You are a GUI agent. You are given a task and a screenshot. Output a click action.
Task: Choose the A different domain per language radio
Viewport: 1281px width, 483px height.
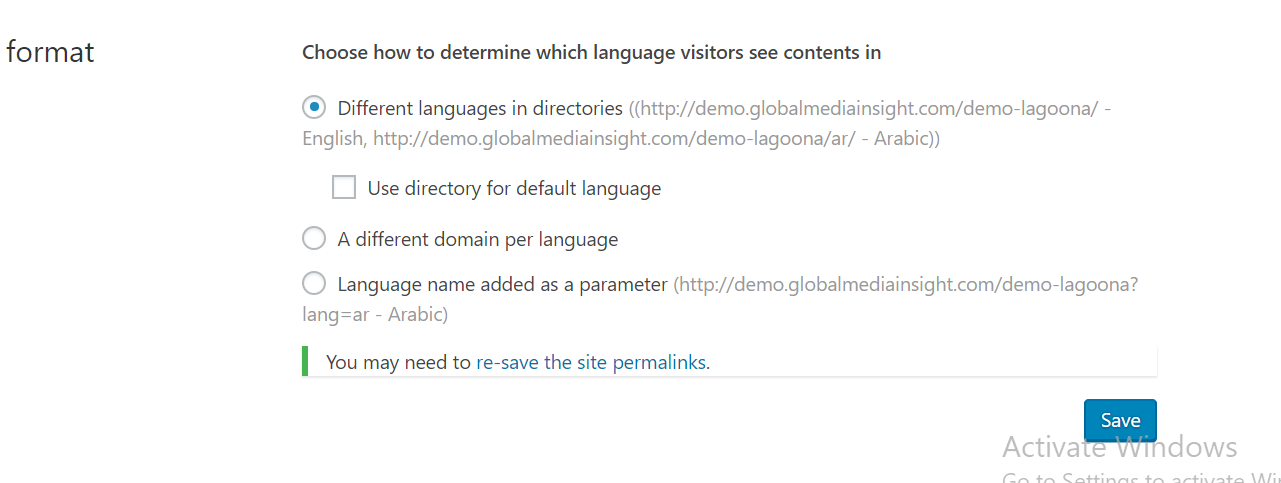click(x=314, y=239)
